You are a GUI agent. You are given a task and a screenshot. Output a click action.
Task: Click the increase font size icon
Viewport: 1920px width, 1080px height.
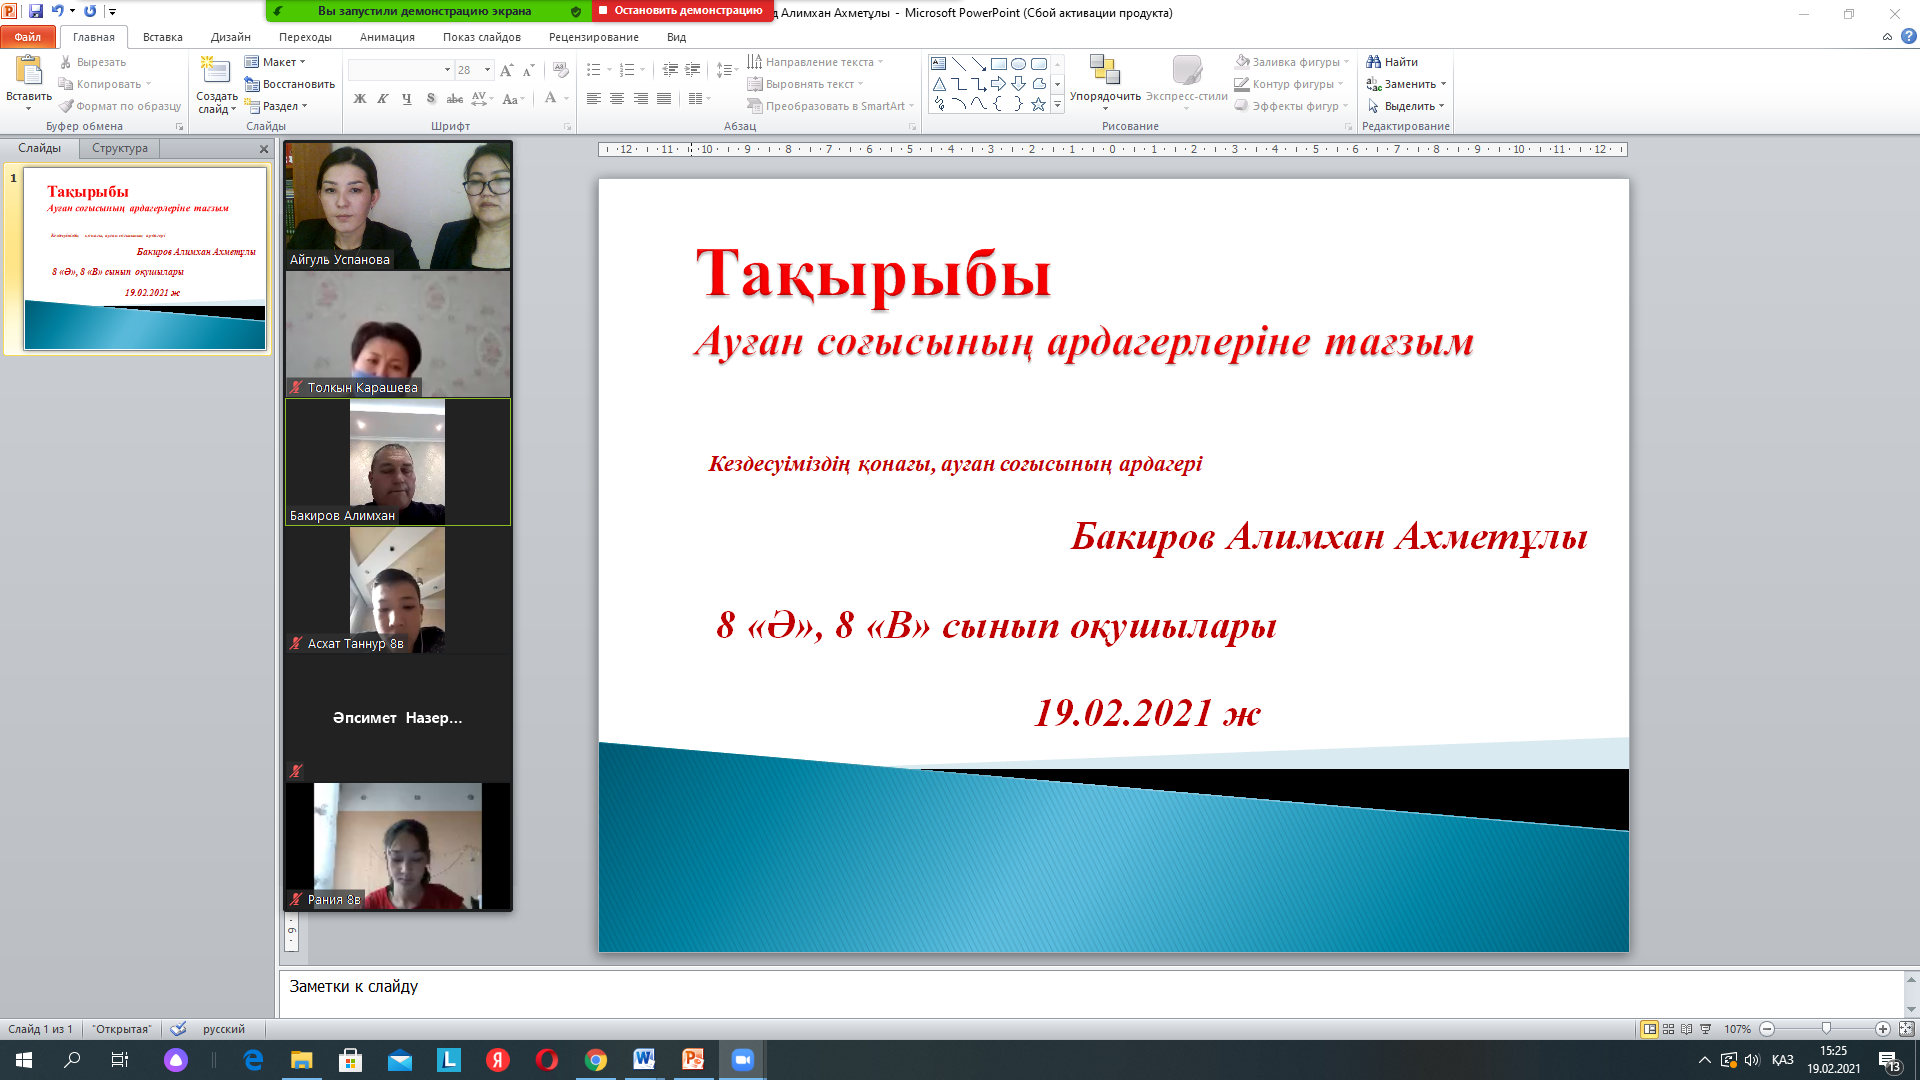click(x=506, y=70)
